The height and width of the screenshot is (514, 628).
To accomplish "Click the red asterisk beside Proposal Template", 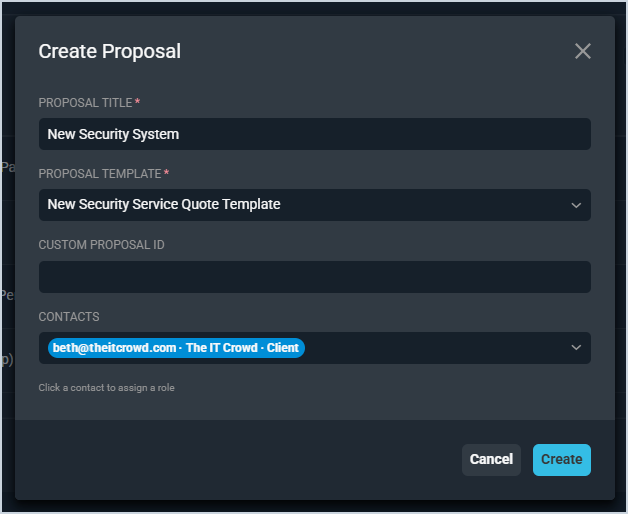I will point(166,173).
